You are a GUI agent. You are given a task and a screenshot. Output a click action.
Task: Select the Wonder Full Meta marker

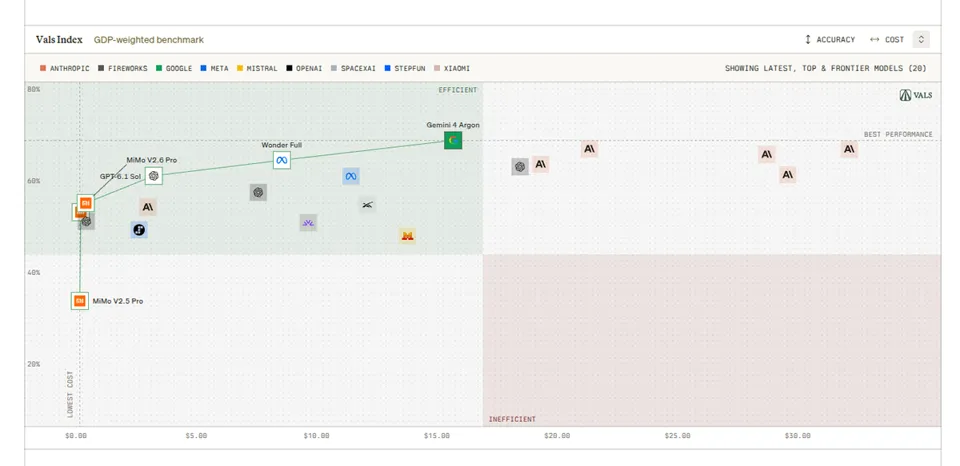[282, 160]
